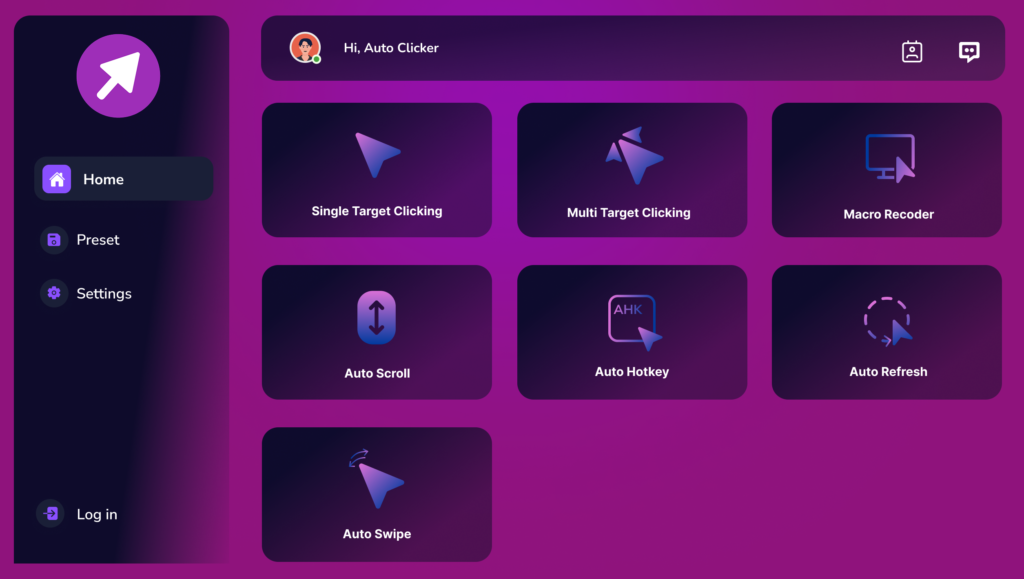Open the Single Target Clicking tool
Viewport: 1024px width, 579px height.
[x=376, y=170]
